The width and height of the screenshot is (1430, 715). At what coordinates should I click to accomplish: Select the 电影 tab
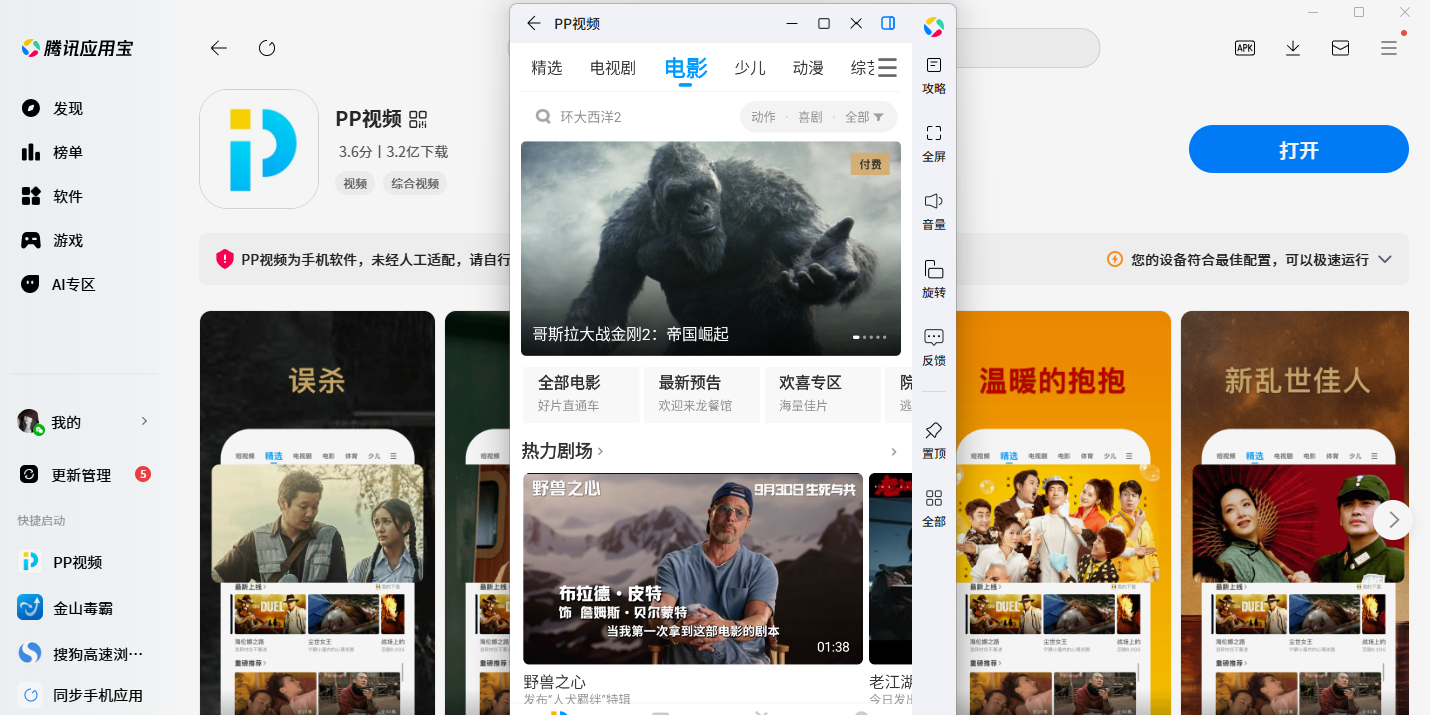tap(686, 68)
